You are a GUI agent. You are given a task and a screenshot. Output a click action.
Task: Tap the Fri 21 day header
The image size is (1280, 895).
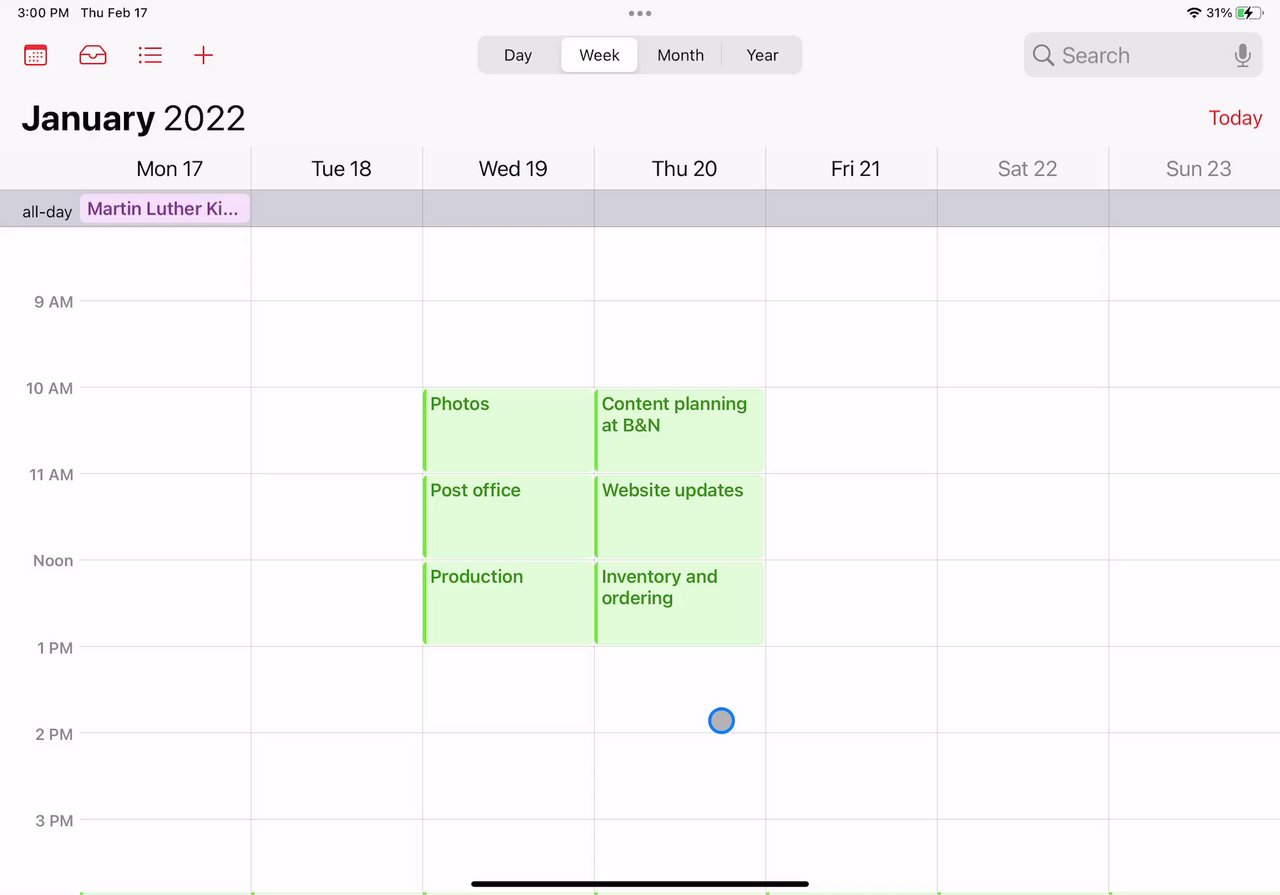855,169
